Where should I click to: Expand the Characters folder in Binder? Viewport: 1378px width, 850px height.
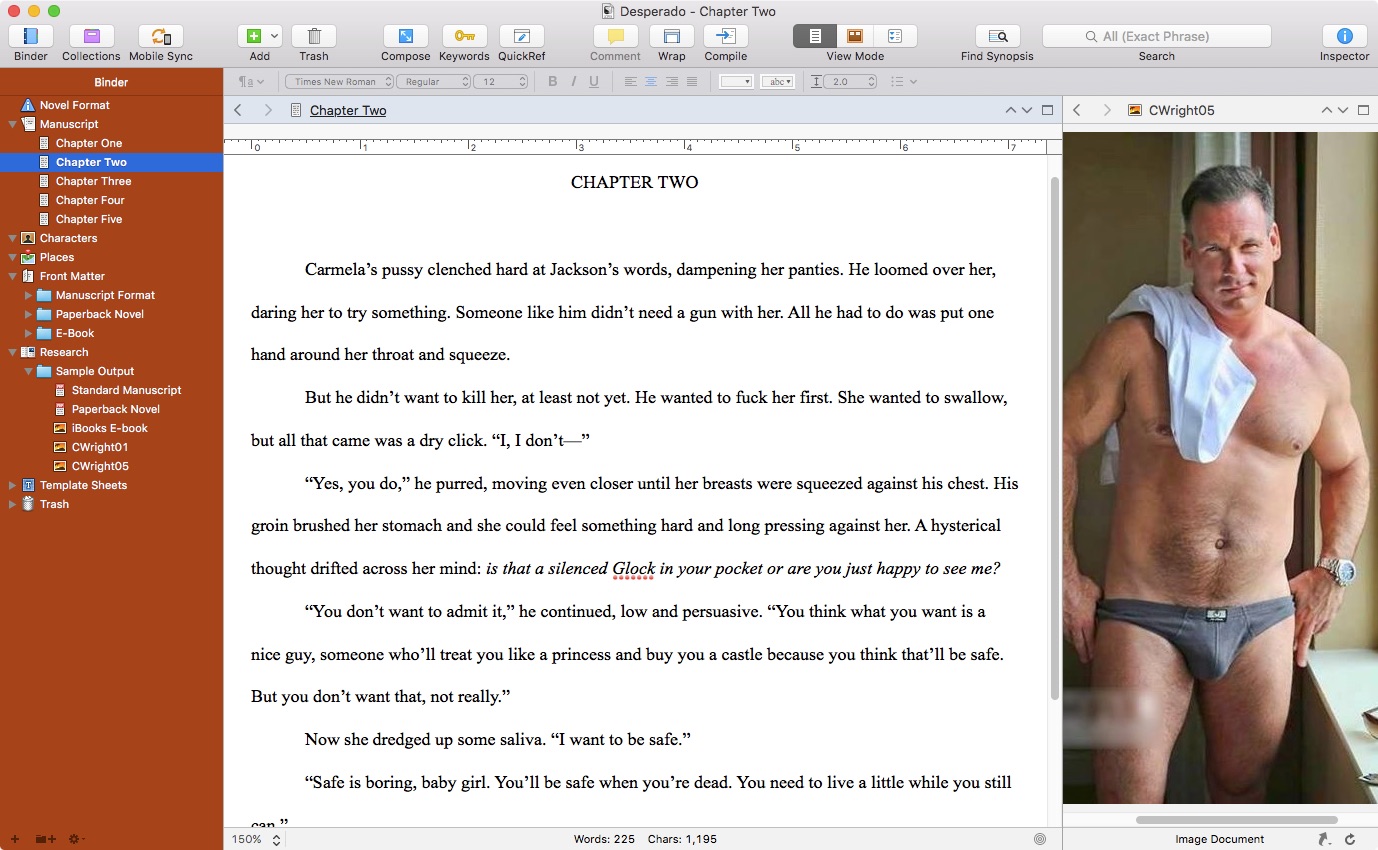pos(13,238)
